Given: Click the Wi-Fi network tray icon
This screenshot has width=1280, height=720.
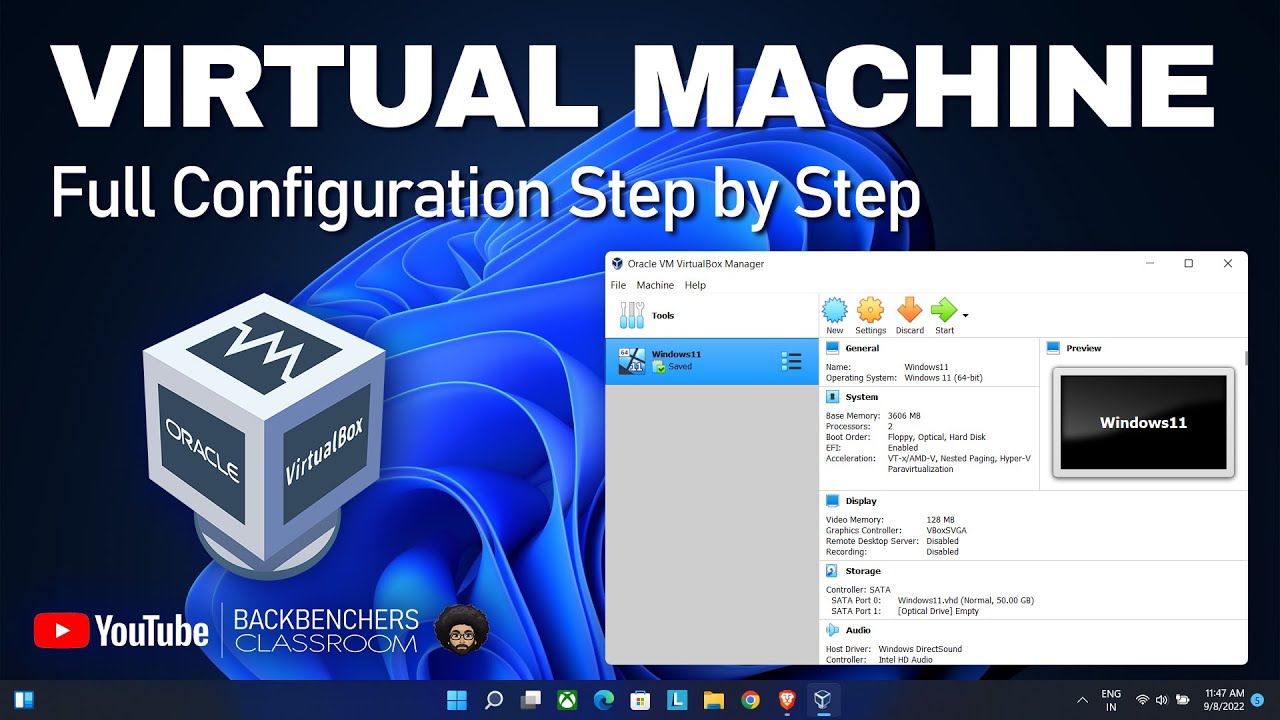Looking at the screenshot, I should click(x=1142, y=700).
